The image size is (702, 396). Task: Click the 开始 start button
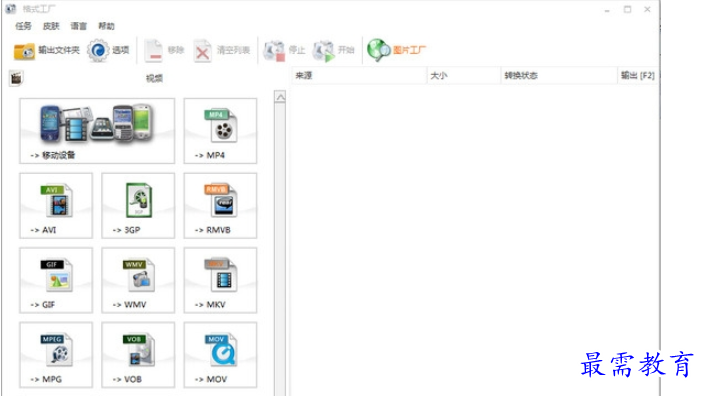[x=334, y=50]
